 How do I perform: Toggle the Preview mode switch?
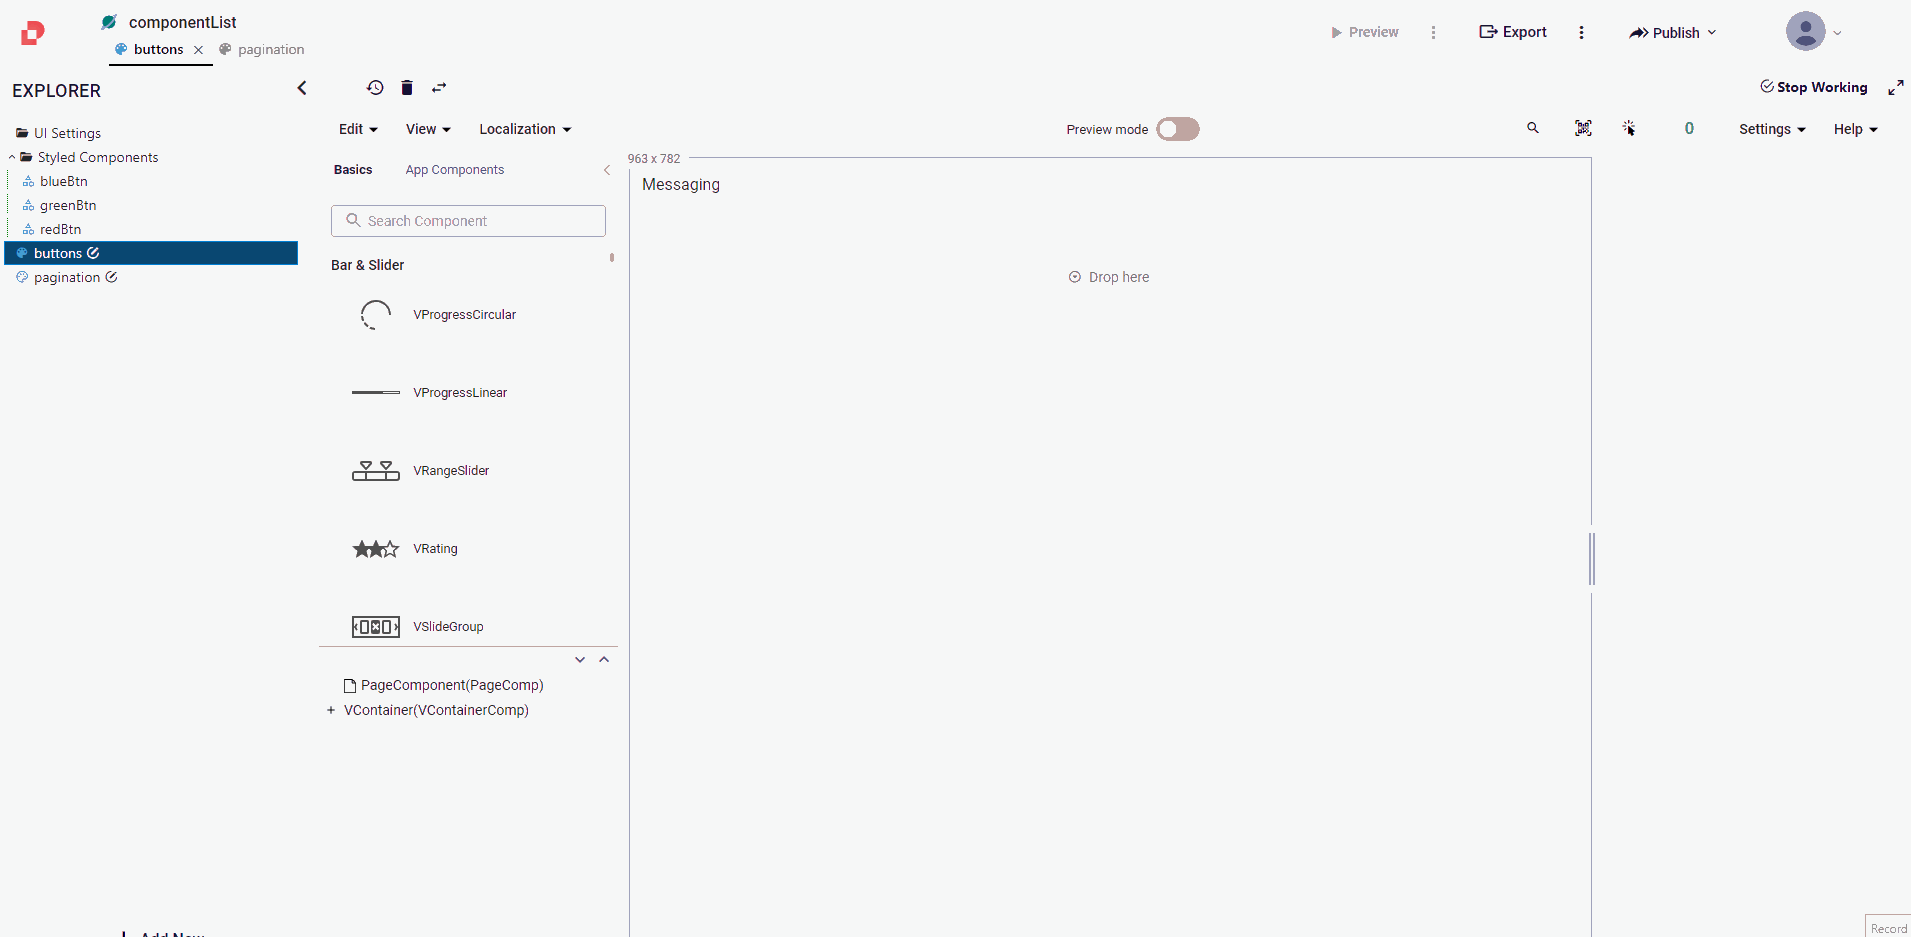tap(1177, 129)
